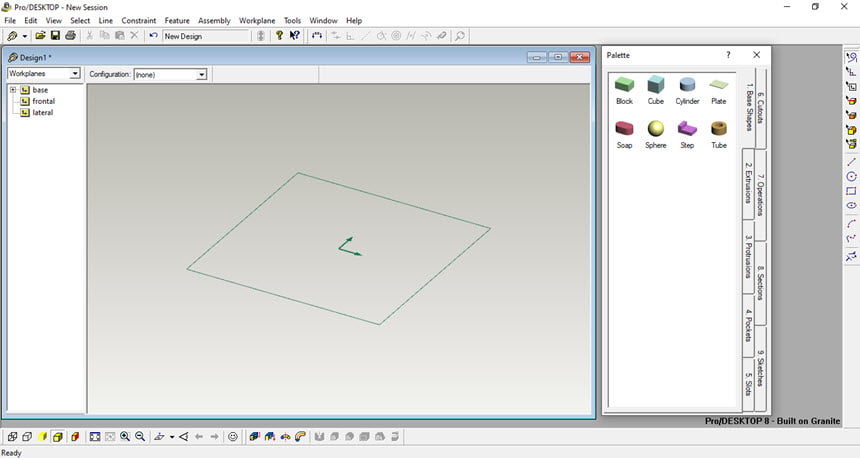
Task: Open the new design dropdown arrow in the toolbar
Action: pos(25,36)
